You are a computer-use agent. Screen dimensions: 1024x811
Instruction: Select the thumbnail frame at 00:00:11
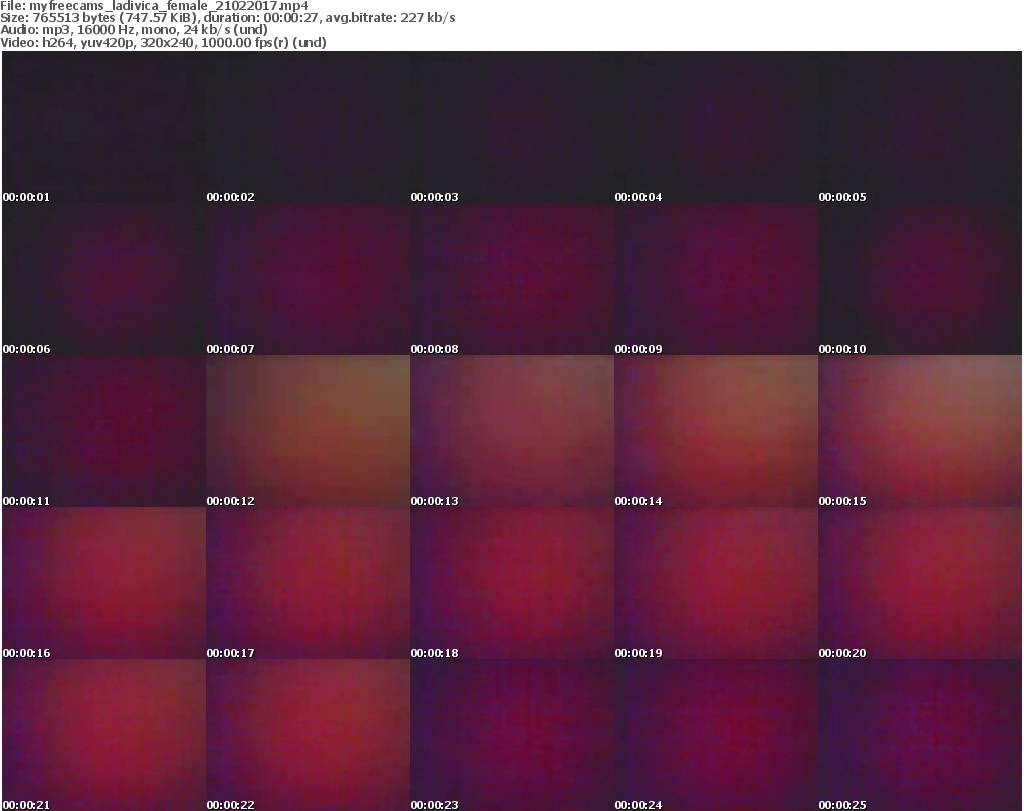click(x=104, y=431)
